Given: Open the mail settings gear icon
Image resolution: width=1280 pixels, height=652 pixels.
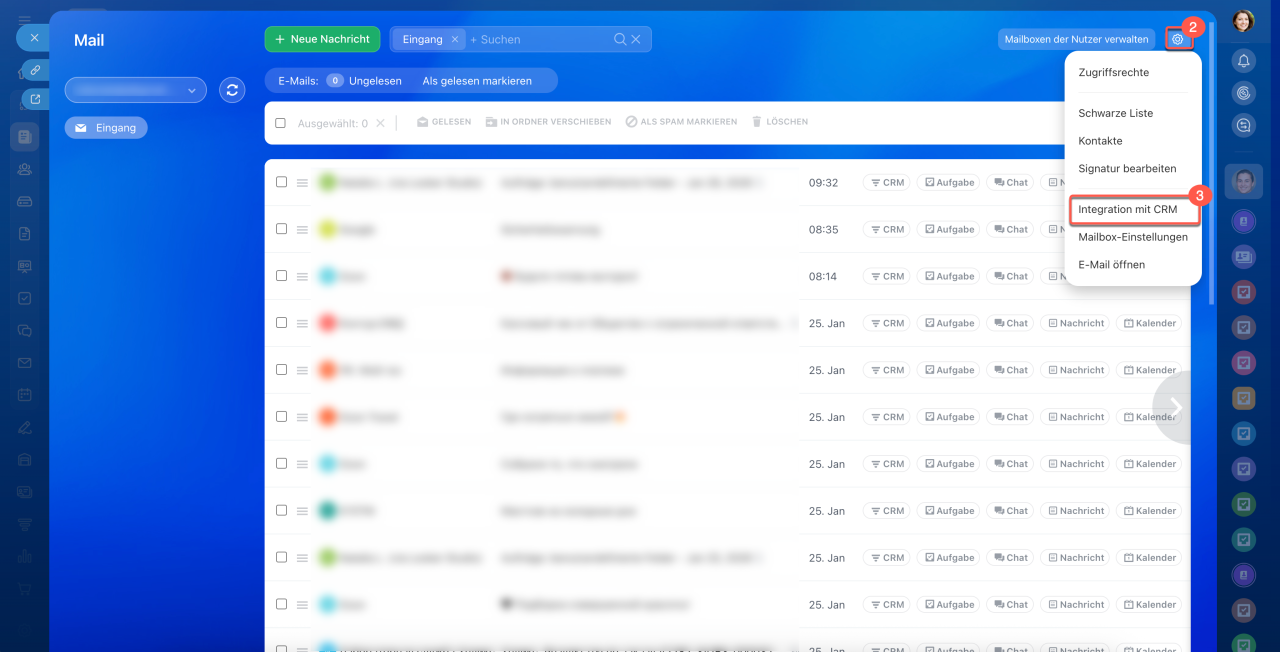Looking at the screenshot, I should tap(1178, 39).
